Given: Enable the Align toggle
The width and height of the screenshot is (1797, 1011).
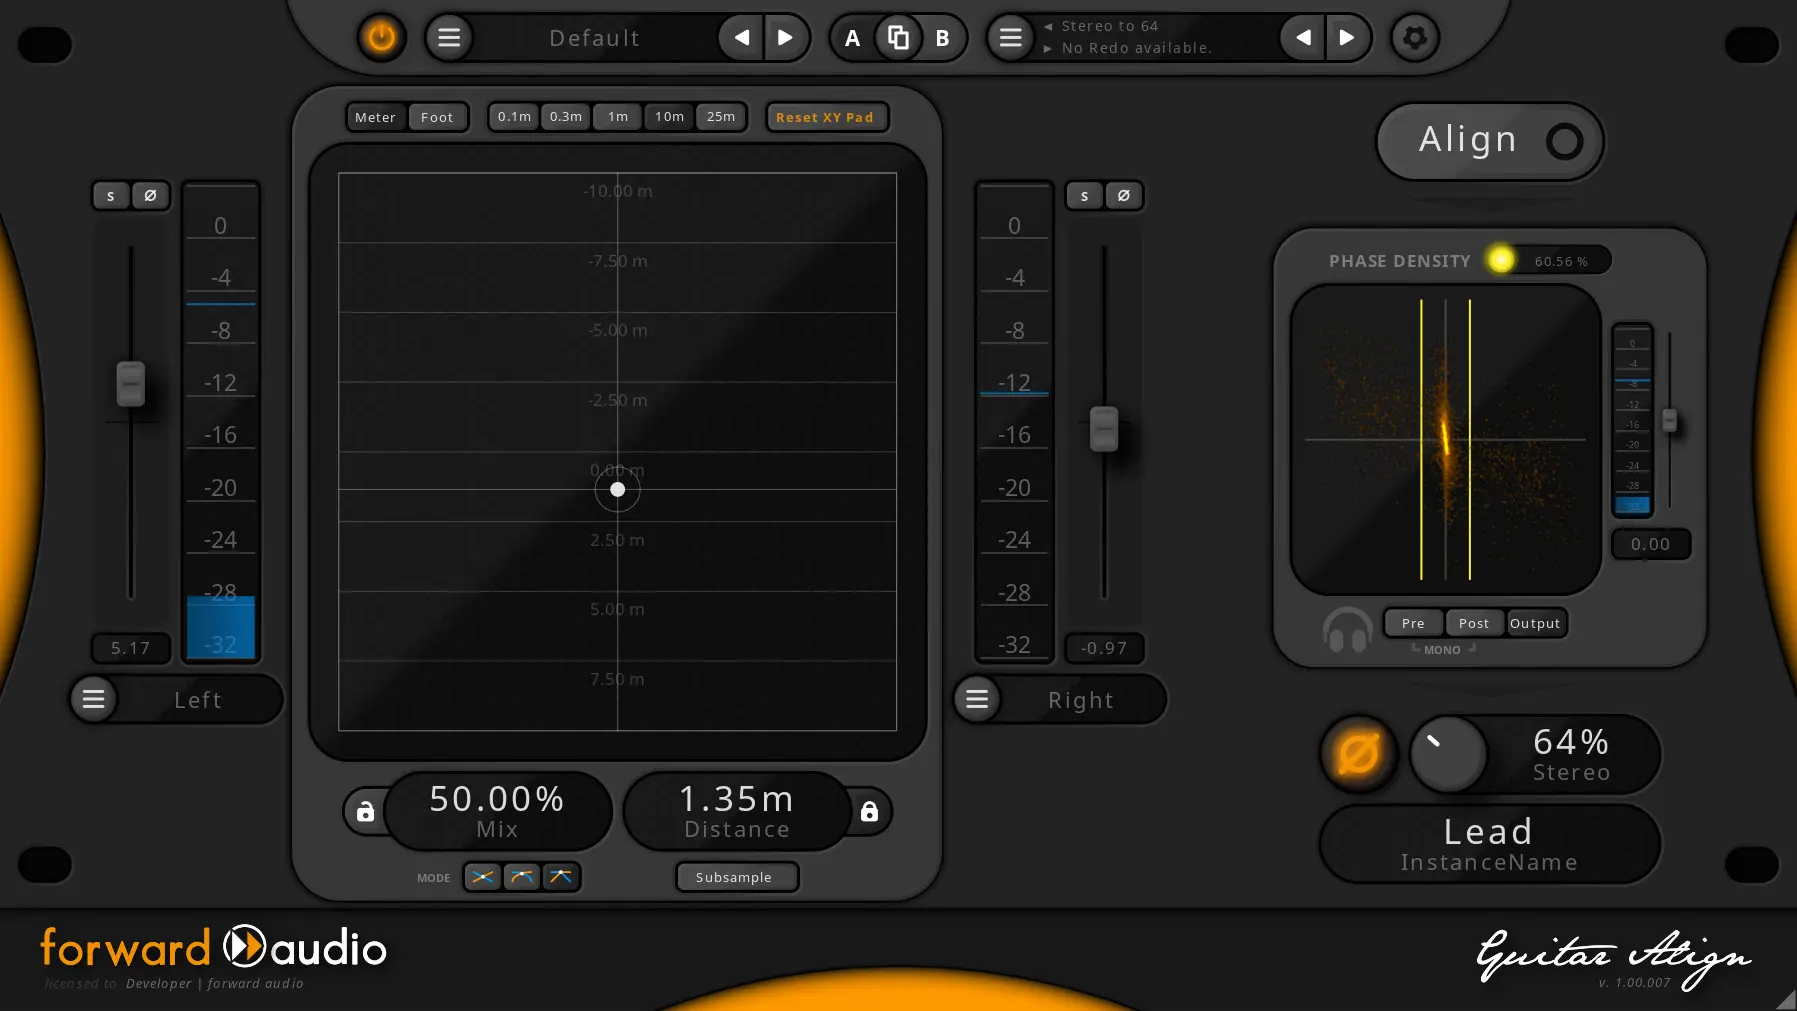Looking at the screenshot, I should (x=1563, y=141).
